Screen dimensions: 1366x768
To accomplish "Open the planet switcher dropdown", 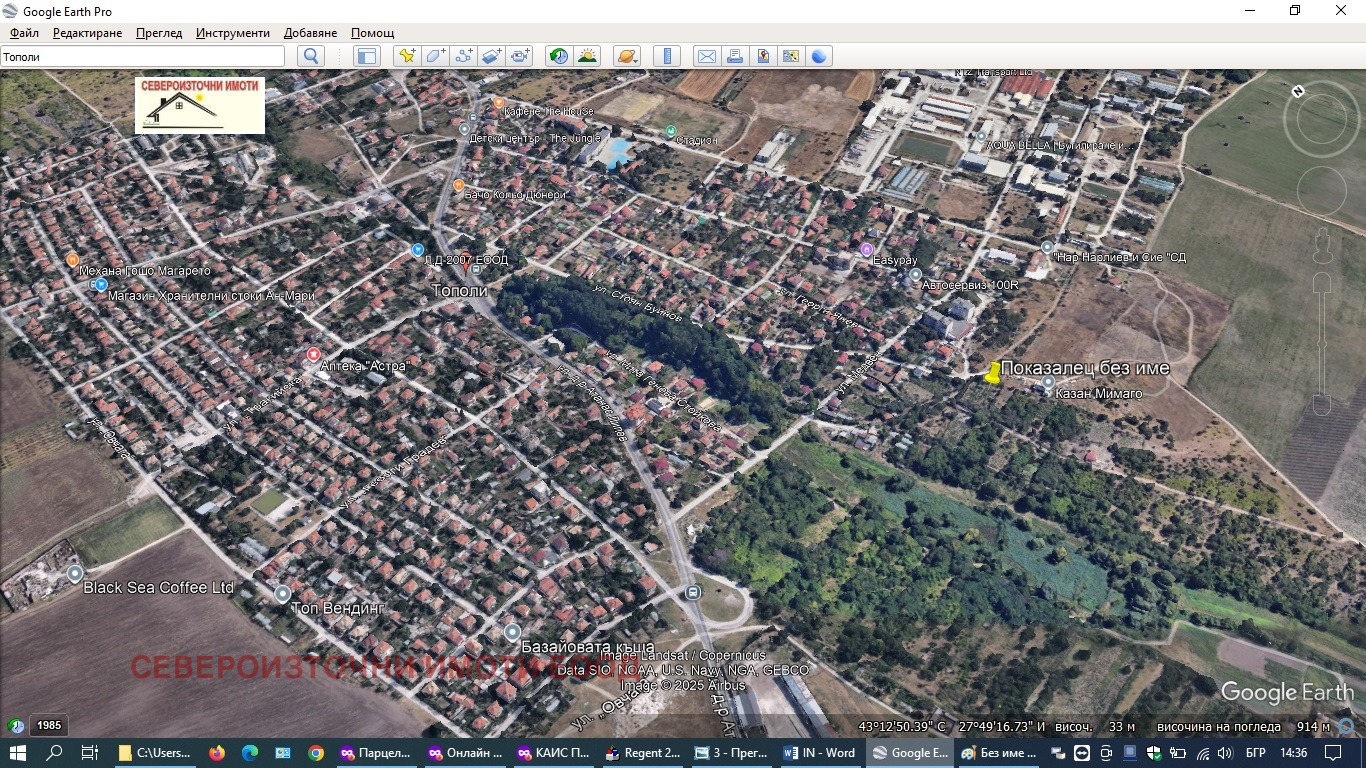I will 626,56.
